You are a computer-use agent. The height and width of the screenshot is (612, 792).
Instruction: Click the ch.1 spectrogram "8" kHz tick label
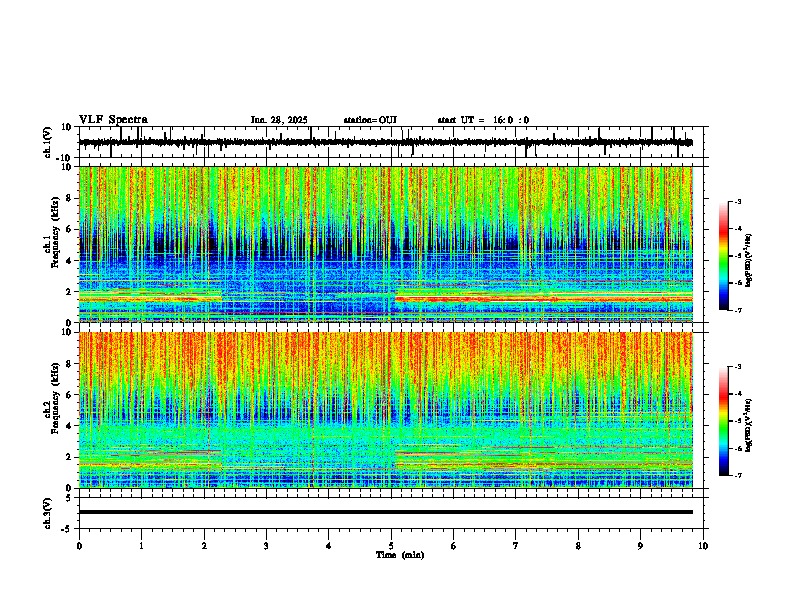[x=69, y=198]
